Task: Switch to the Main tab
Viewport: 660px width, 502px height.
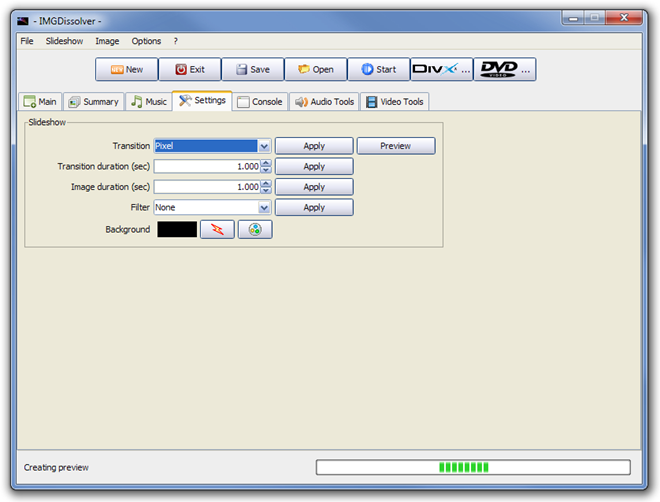Action: click(x=40, y=102)
